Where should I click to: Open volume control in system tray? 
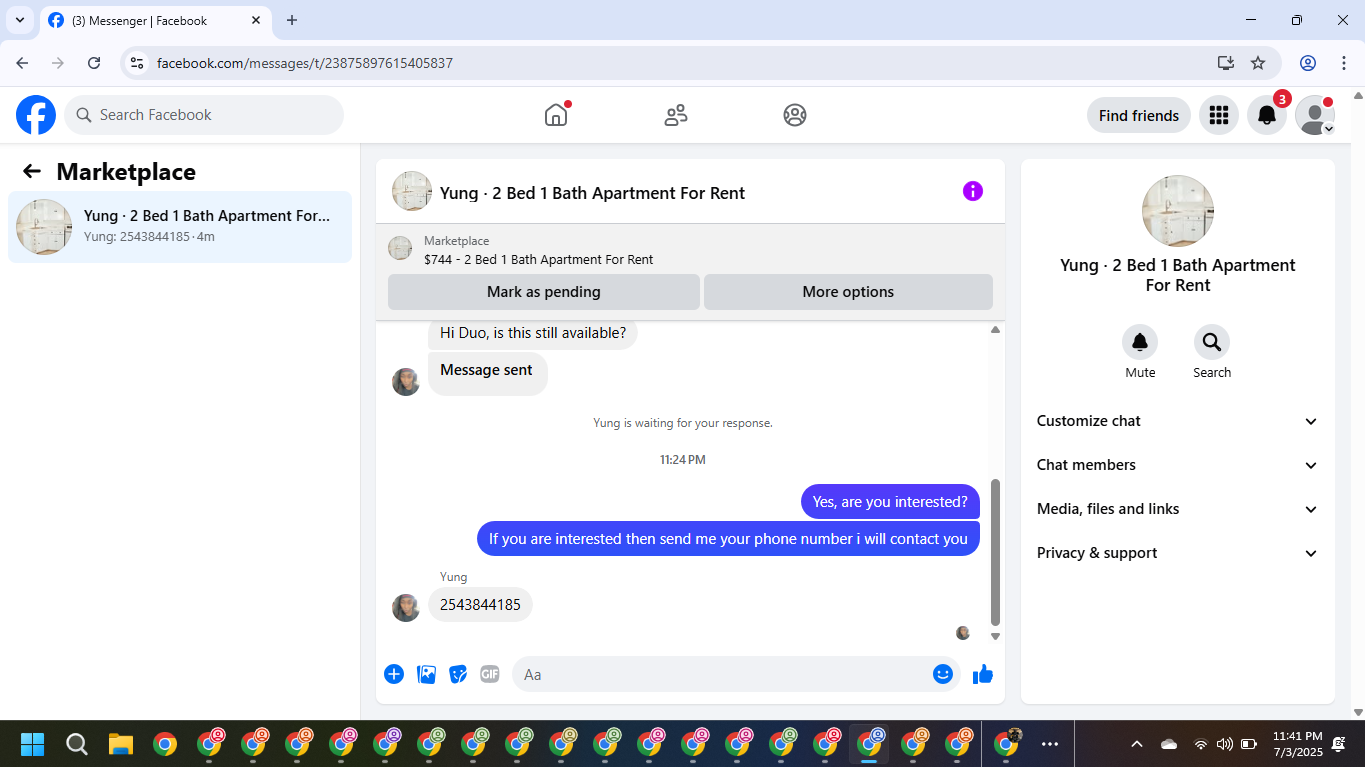[x=1224, y=744]
